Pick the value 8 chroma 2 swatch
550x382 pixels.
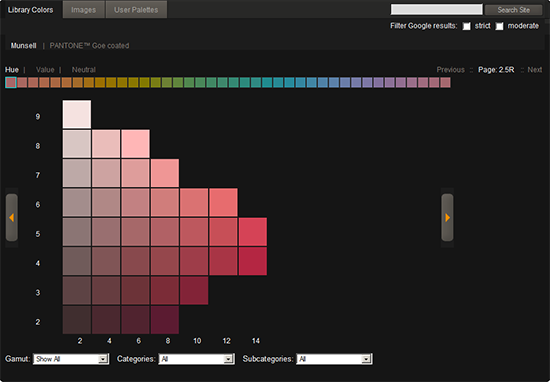77,144
